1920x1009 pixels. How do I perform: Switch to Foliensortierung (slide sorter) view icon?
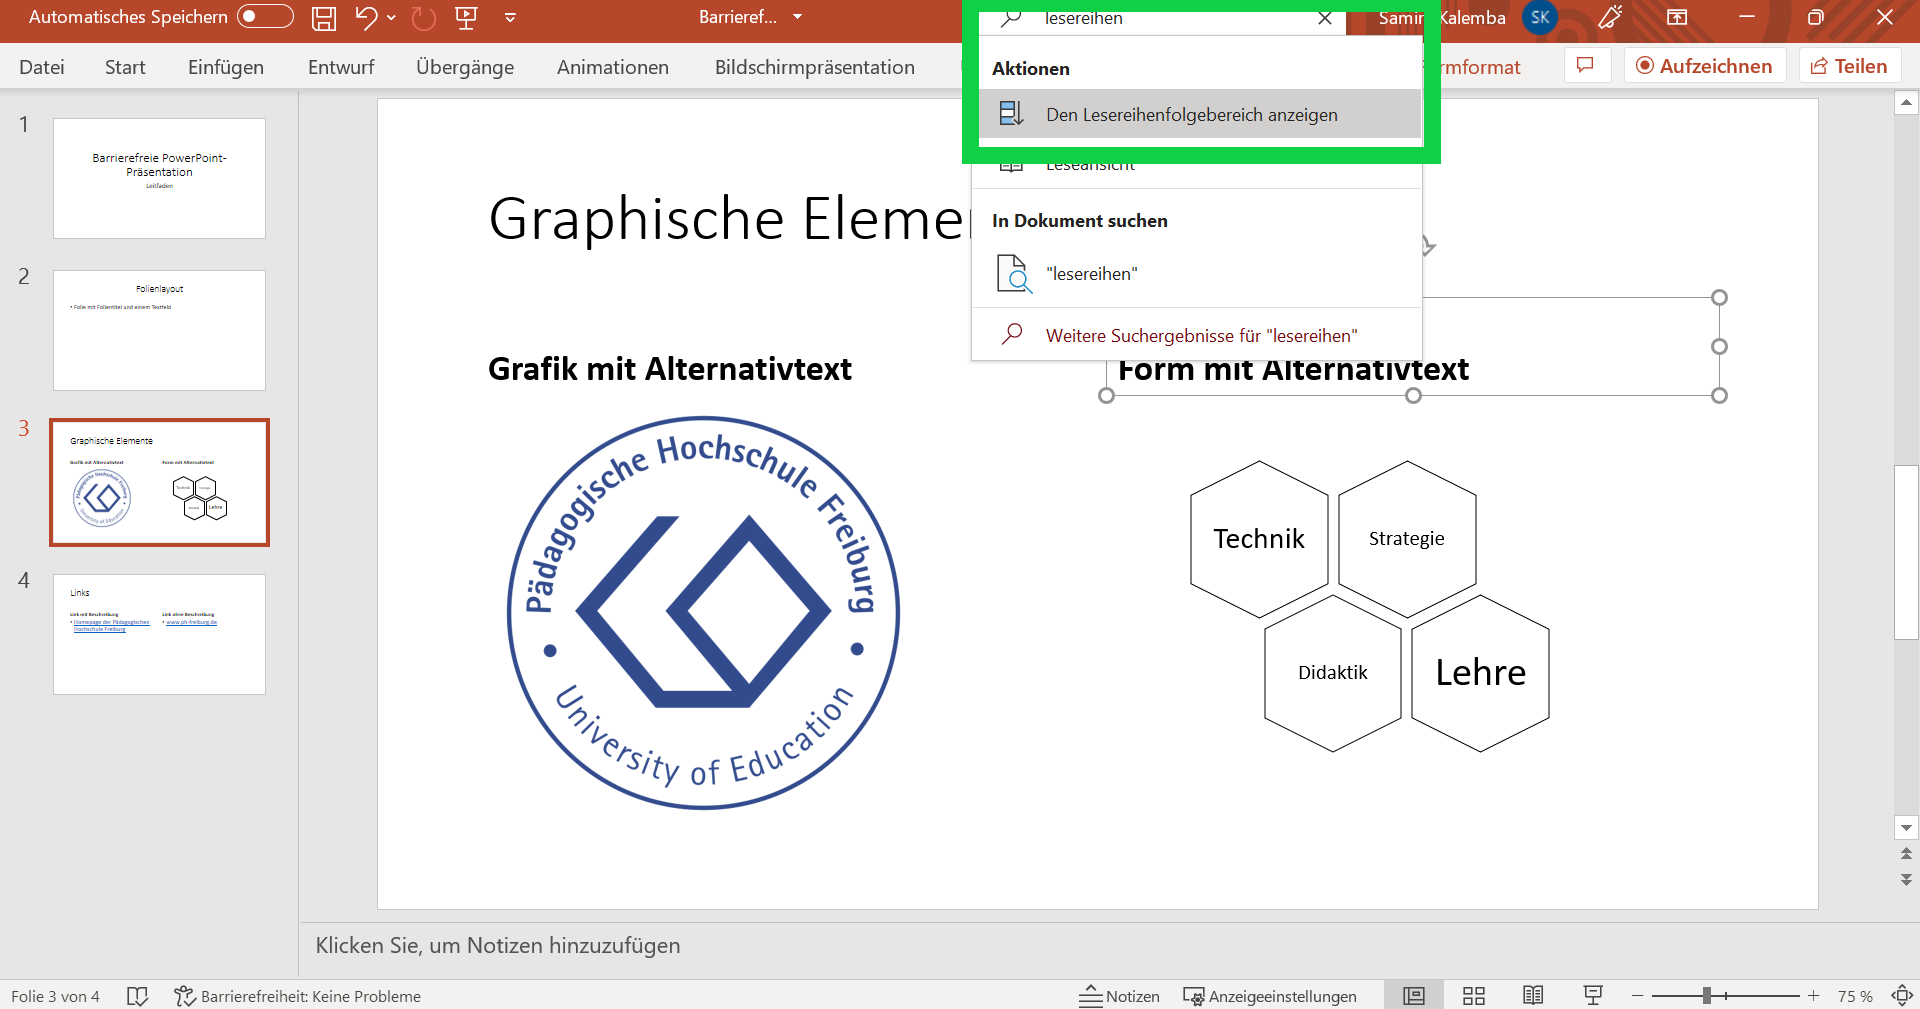pos(1473,995)
